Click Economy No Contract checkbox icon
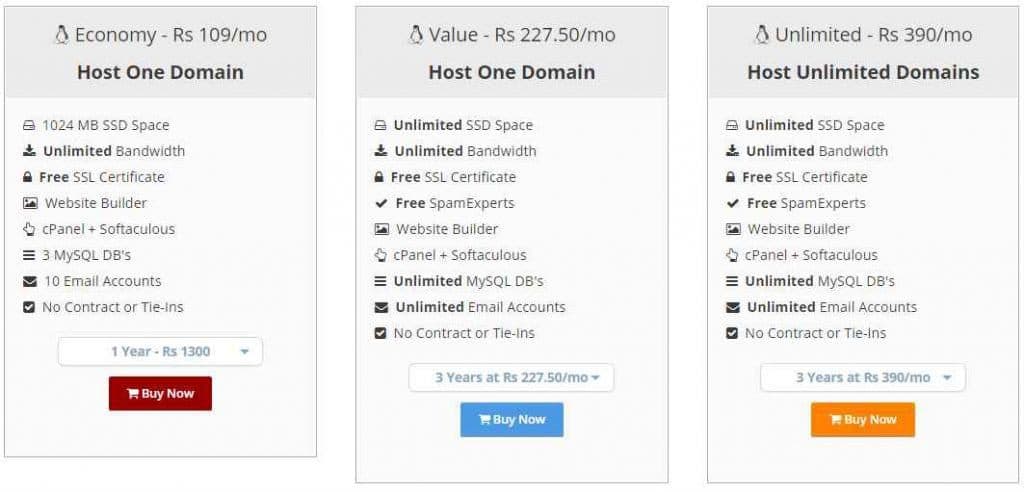 [29, 307]
